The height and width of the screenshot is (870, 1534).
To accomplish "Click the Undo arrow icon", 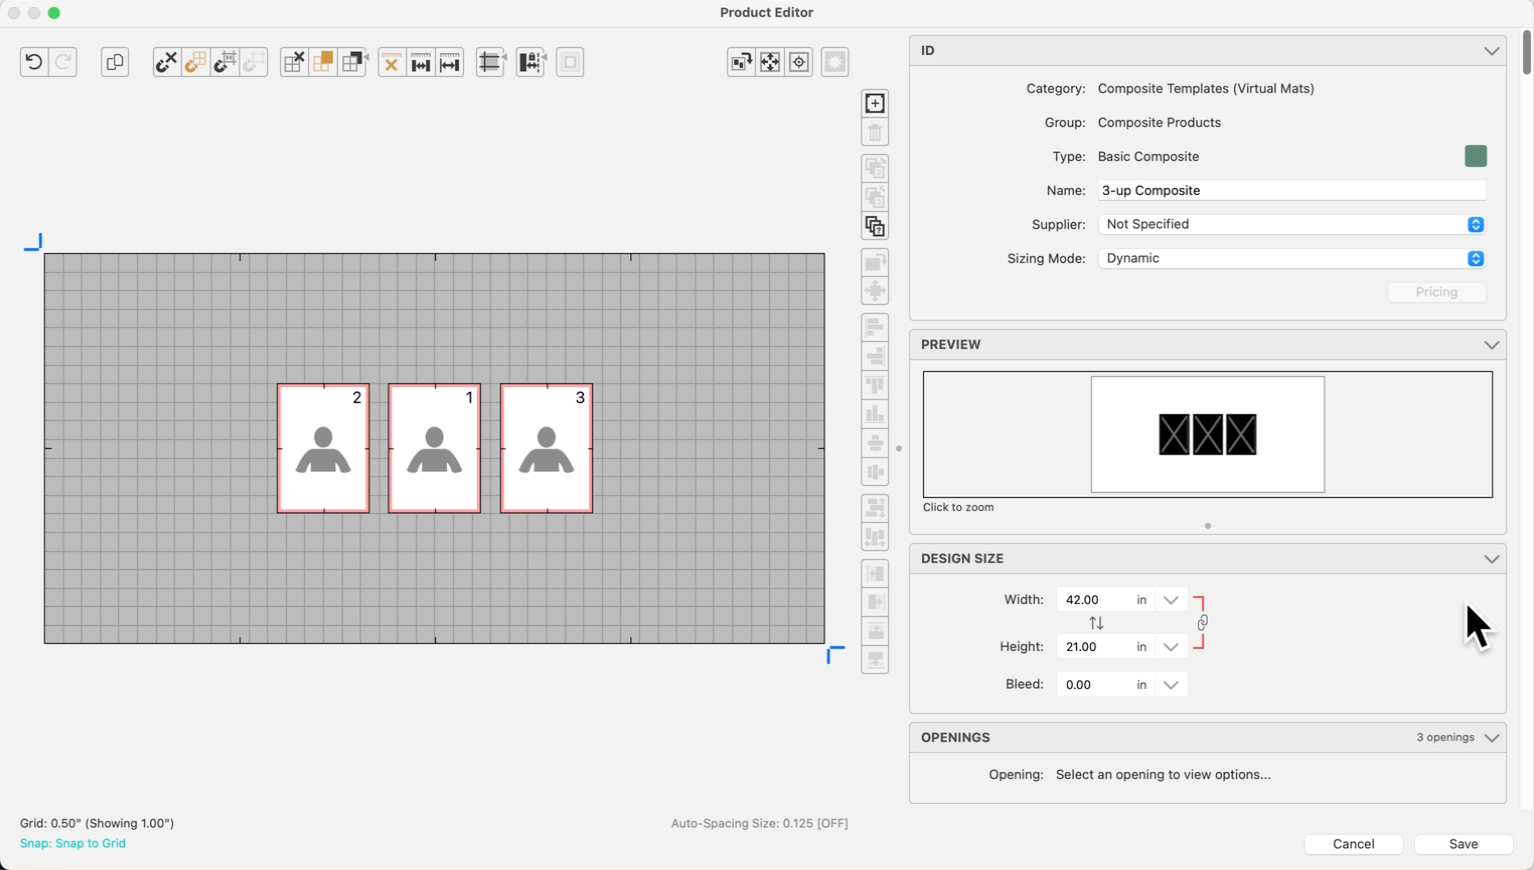I will click(34, 62).
